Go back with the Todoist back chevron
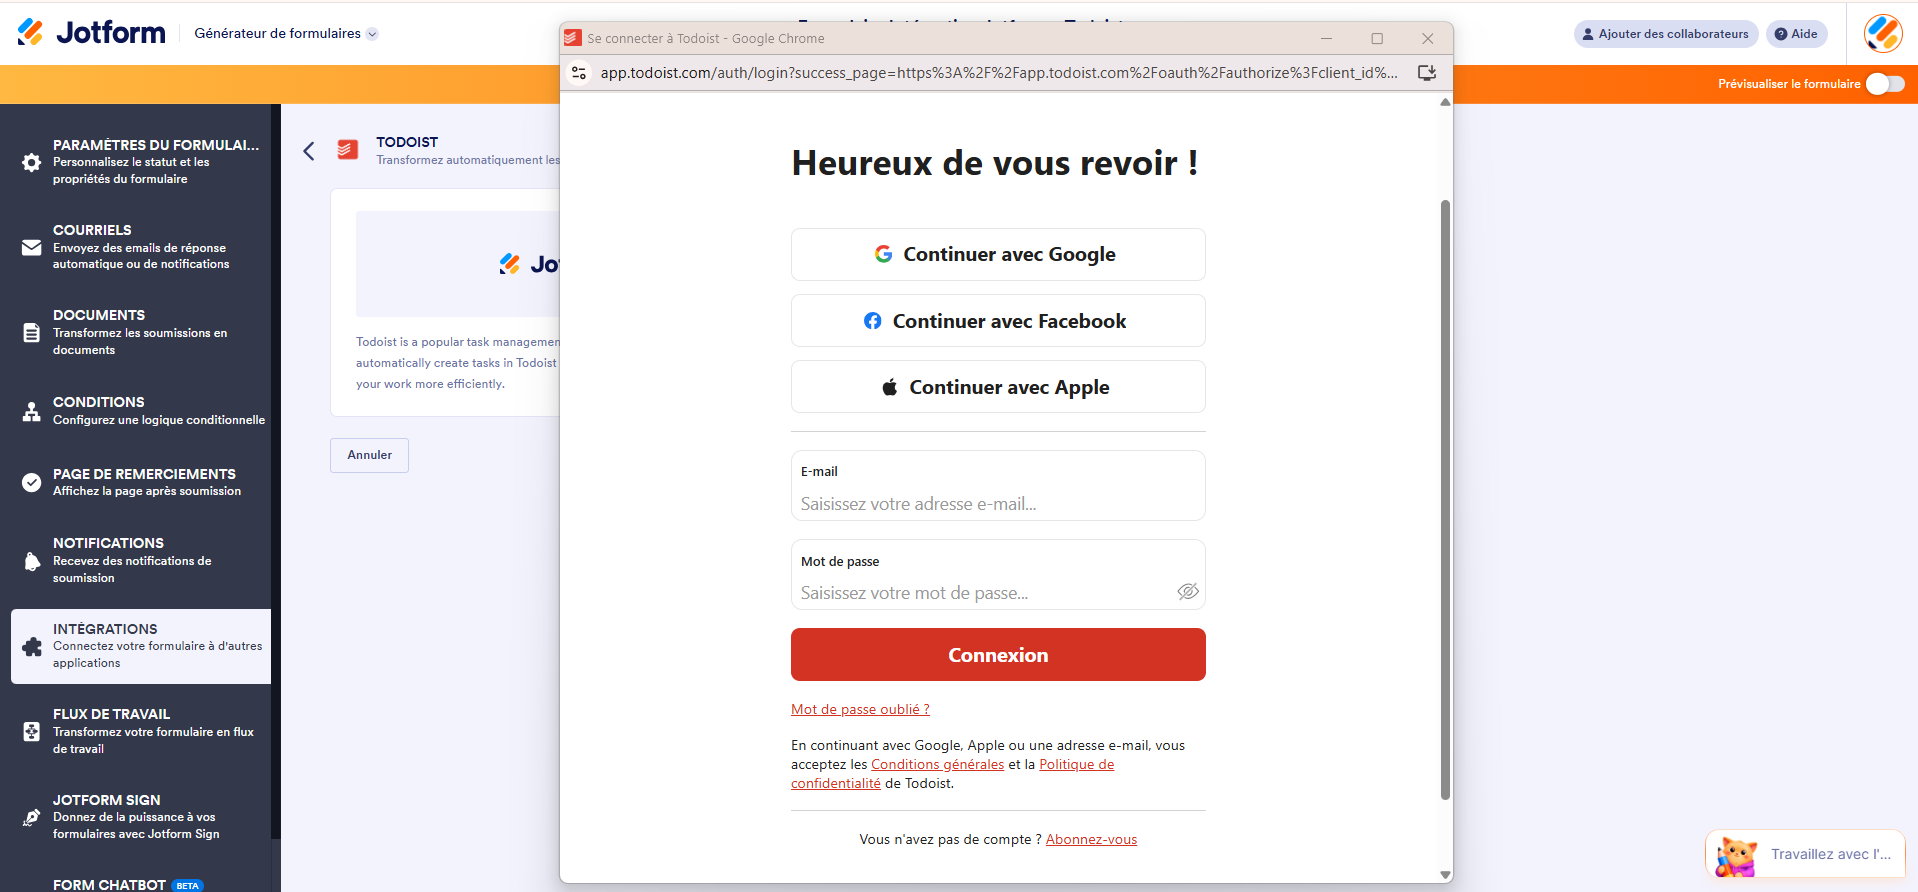 pyautogui.click(x=309, y=151)
